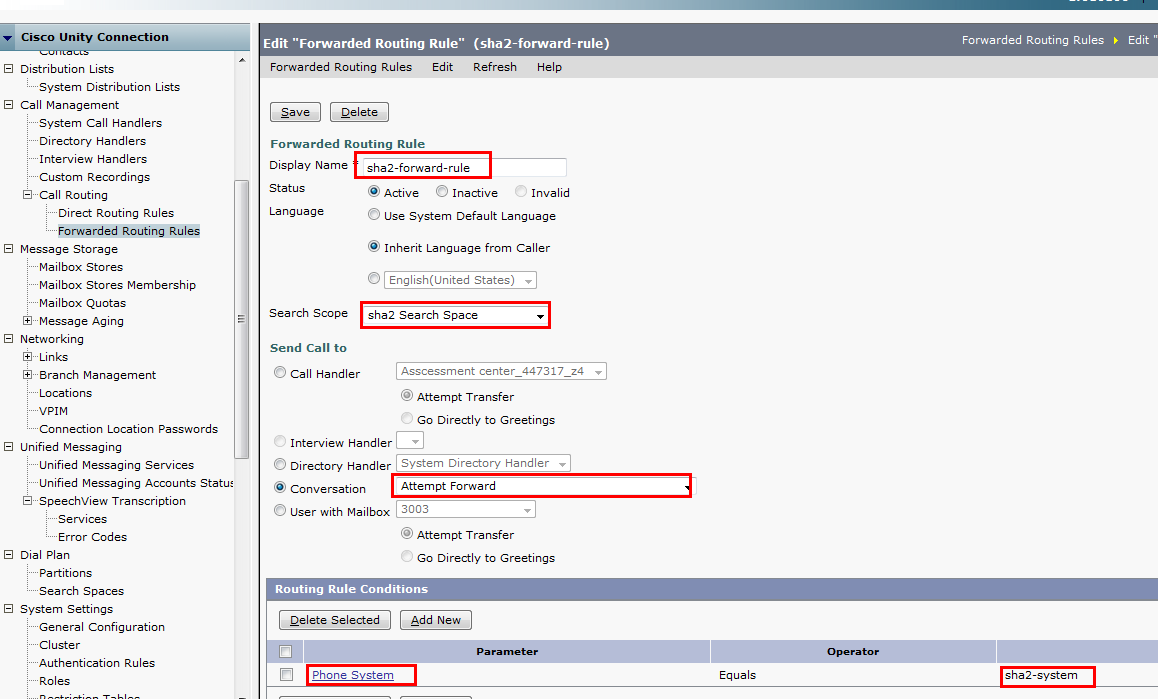The image size is (1158, 699).
Task: Collapse the Call Management tree node
Action: pyautogui.click(x=9, y=105)
